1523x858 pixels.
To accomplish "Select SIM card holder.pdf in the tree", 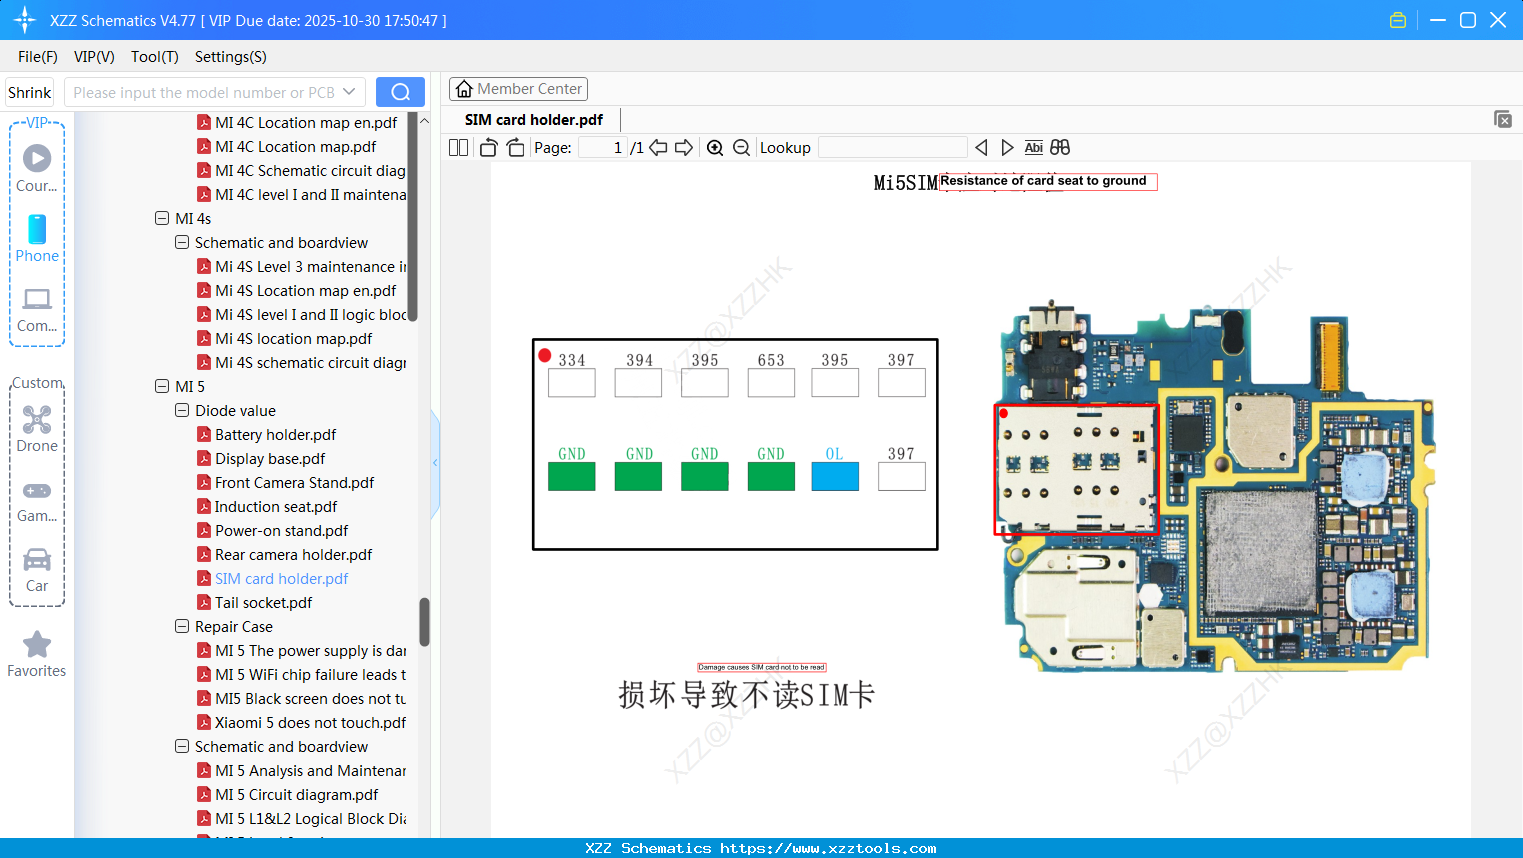I will tap(281, 579).
